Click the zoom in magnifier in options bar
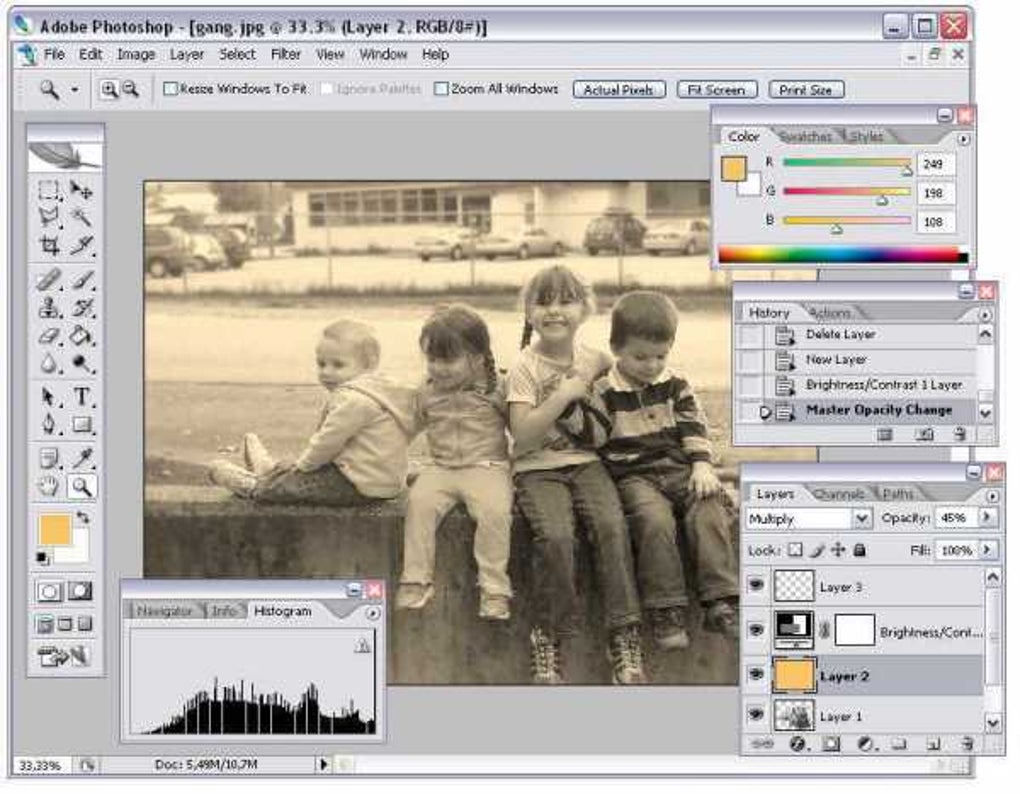Screen dimensions: 1020x794 click(x=109, y=89)
